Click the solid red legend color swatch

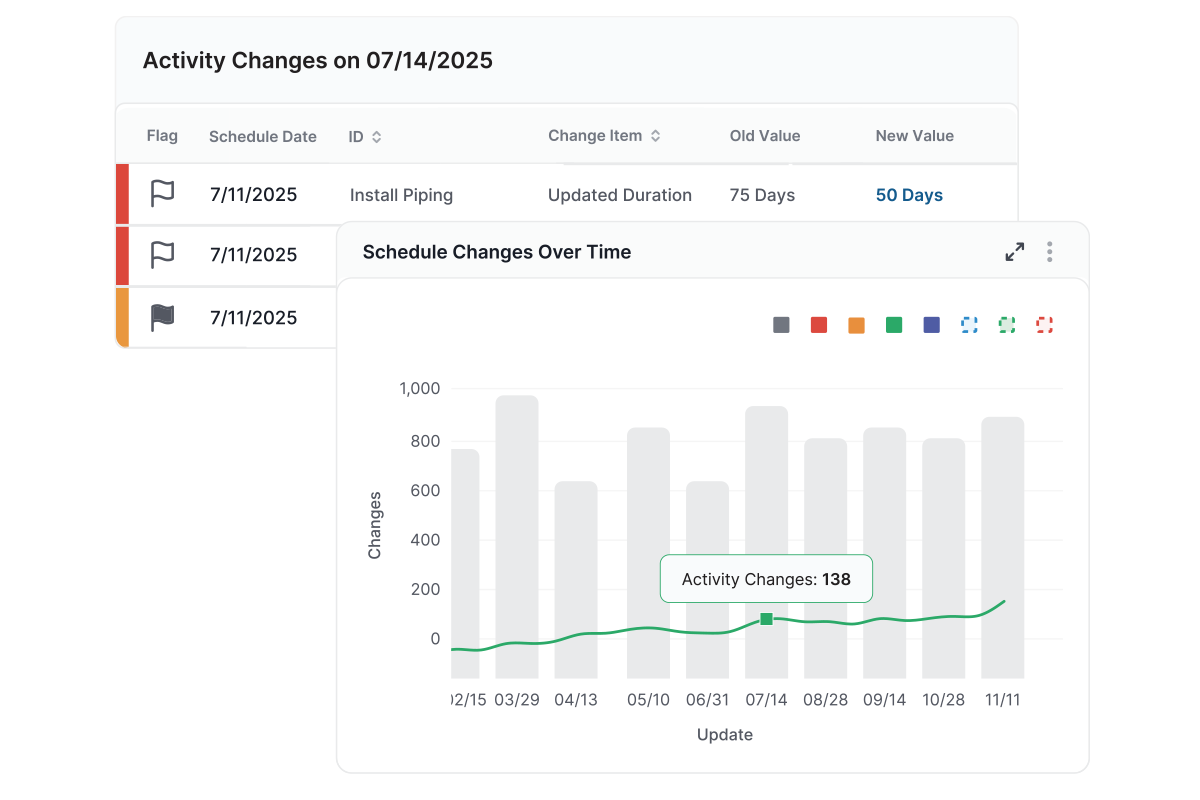click(819, 325)
